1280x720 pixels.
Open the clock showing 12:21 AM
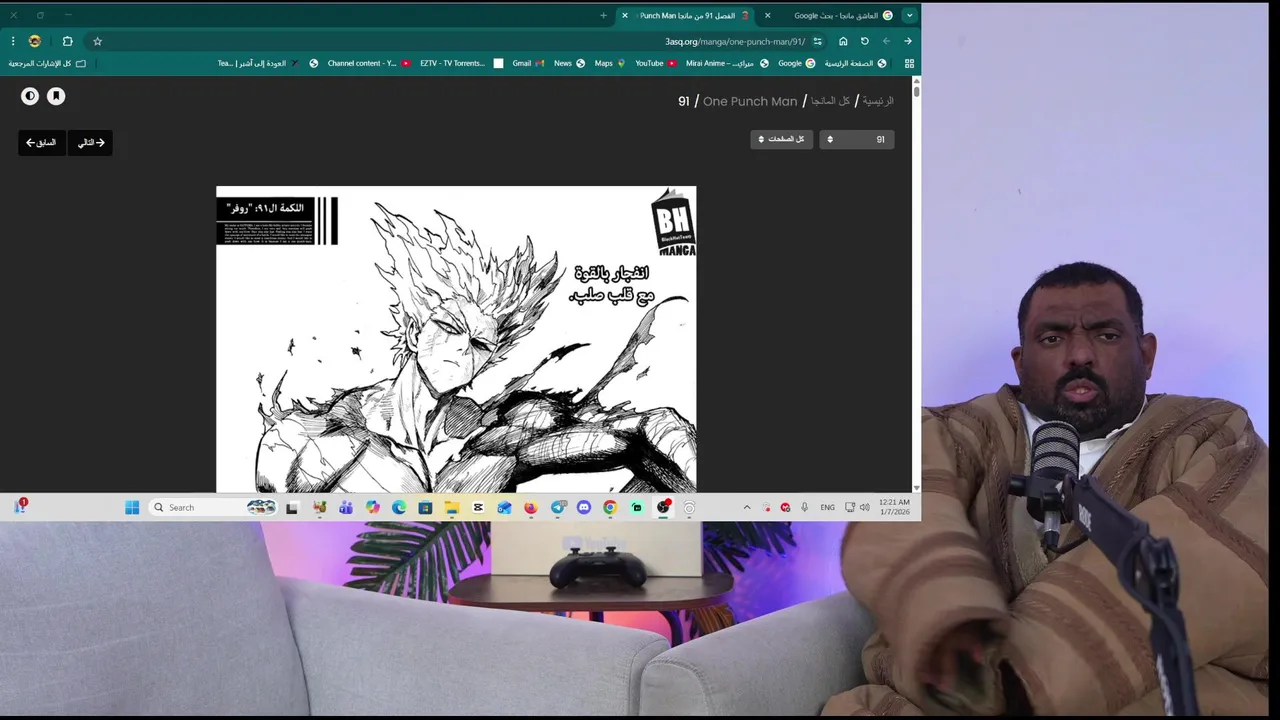click(x=895, y=507)
